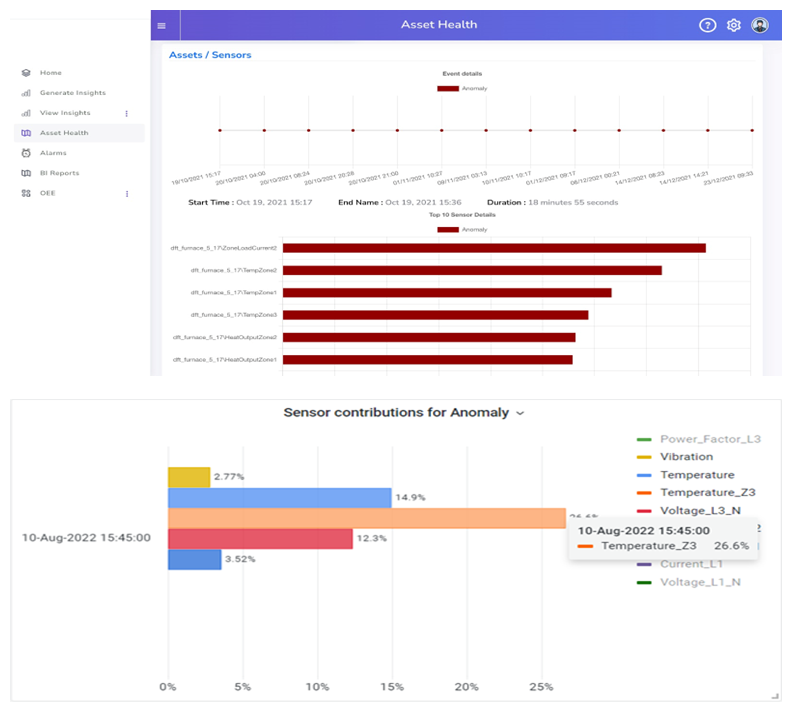
Task: Click the first anomaly event timeline point
Action: 220,130
